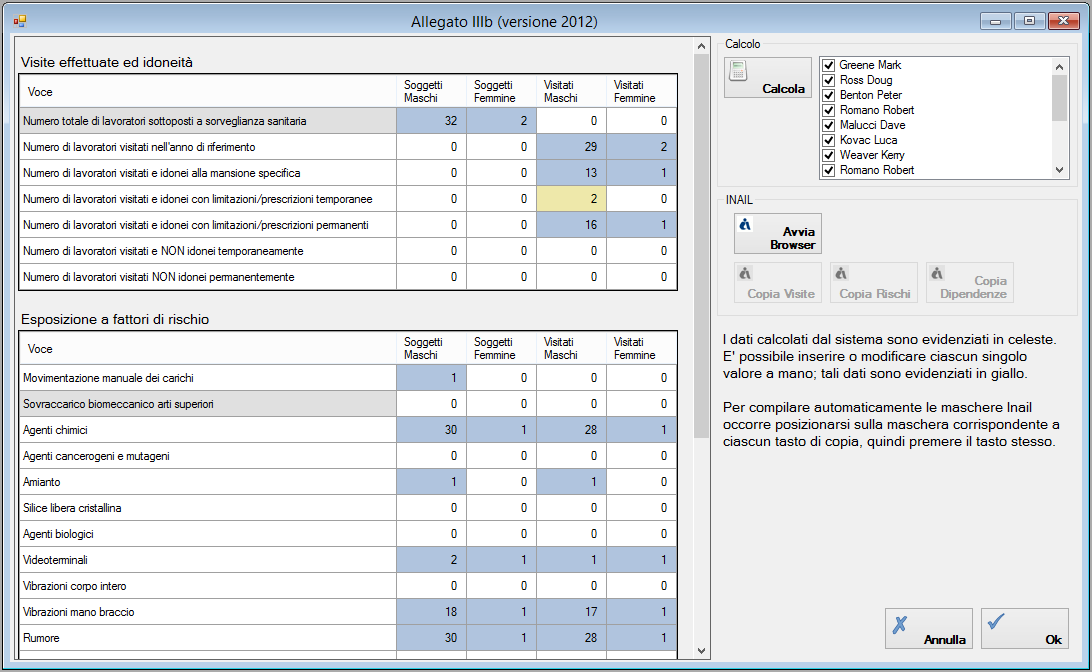
Task: Select the 'Agenti cancerogeni e mutageni' row
Action: click(348, 456)
